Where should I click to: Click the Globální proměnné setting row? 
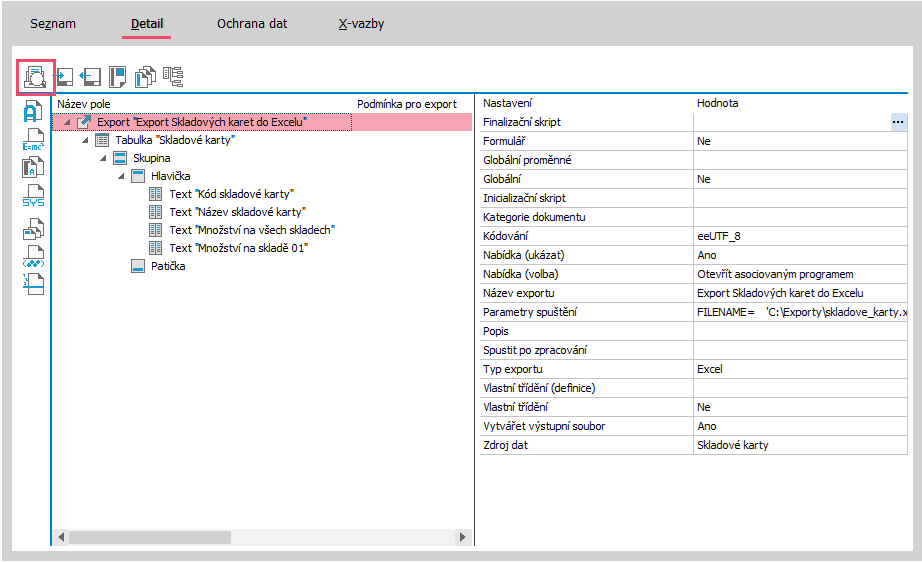(x=693, y=160)
